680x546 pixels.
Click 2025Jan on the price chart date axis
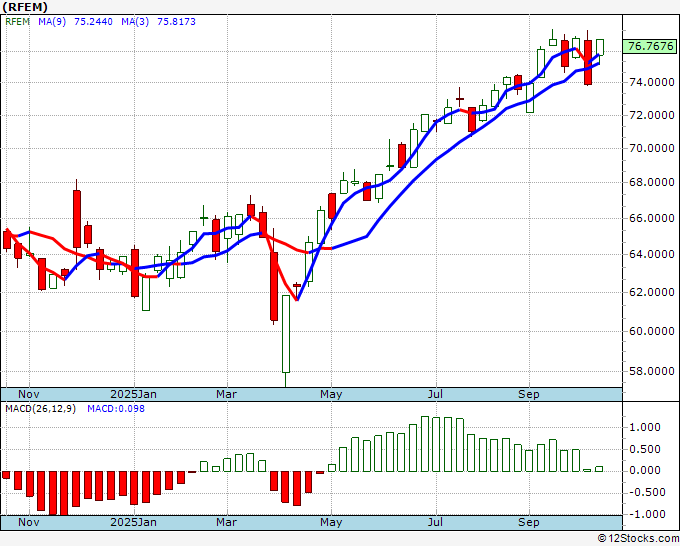click(134, 394)
